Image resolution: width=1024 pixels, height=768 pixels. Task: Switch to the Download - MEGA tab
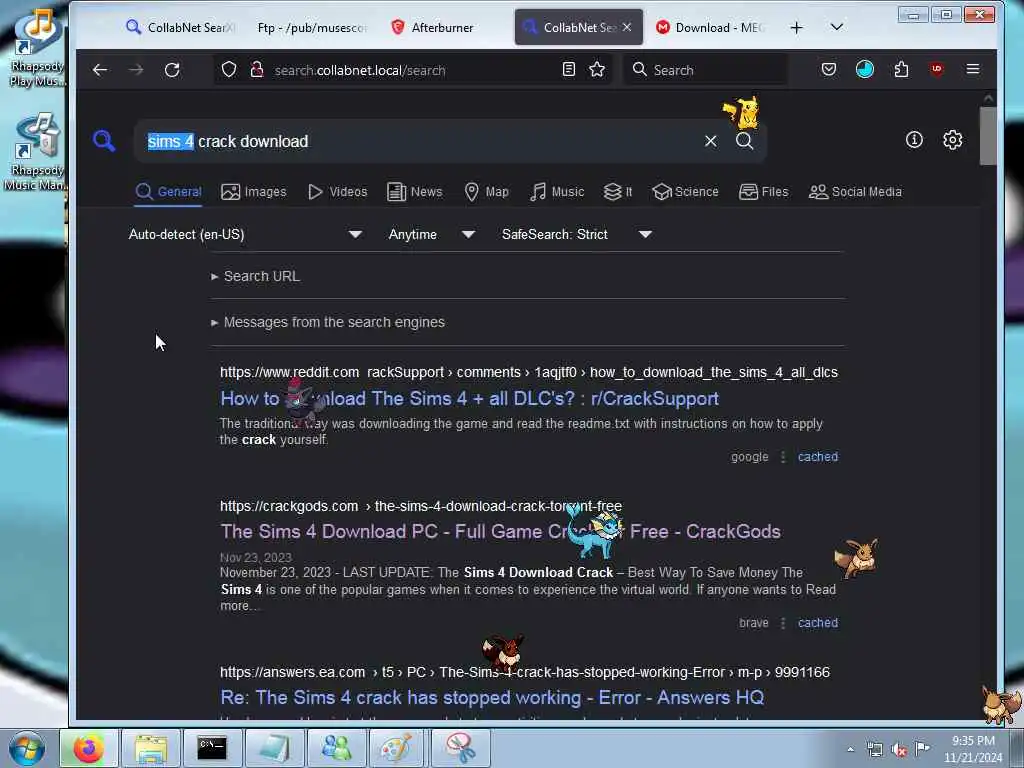click(x=711, y=27)
